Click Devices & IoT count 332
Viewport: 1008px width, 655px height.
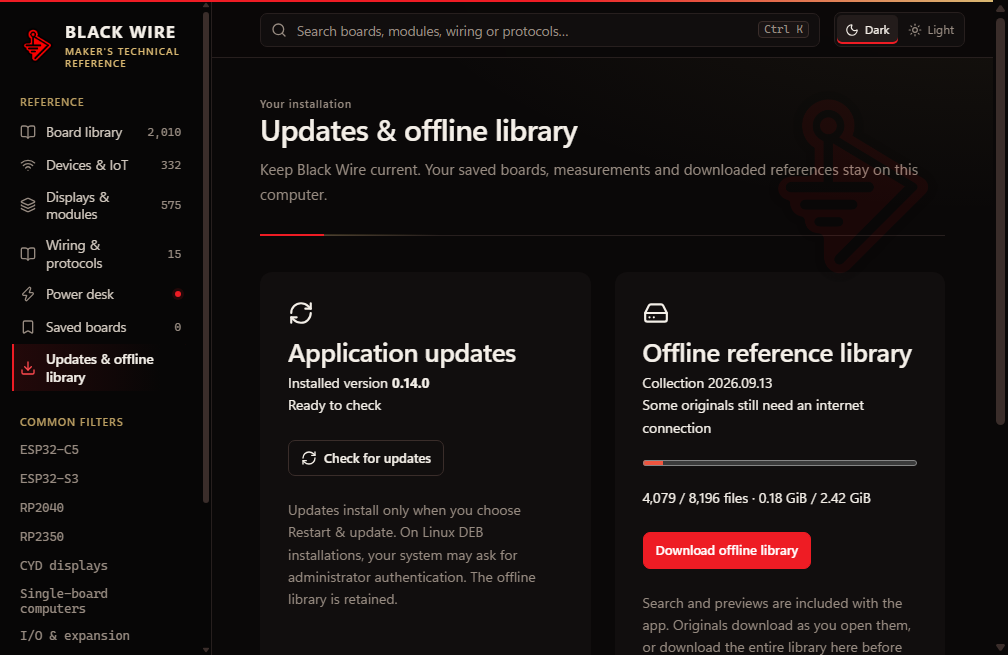click(x=171, y=165)
